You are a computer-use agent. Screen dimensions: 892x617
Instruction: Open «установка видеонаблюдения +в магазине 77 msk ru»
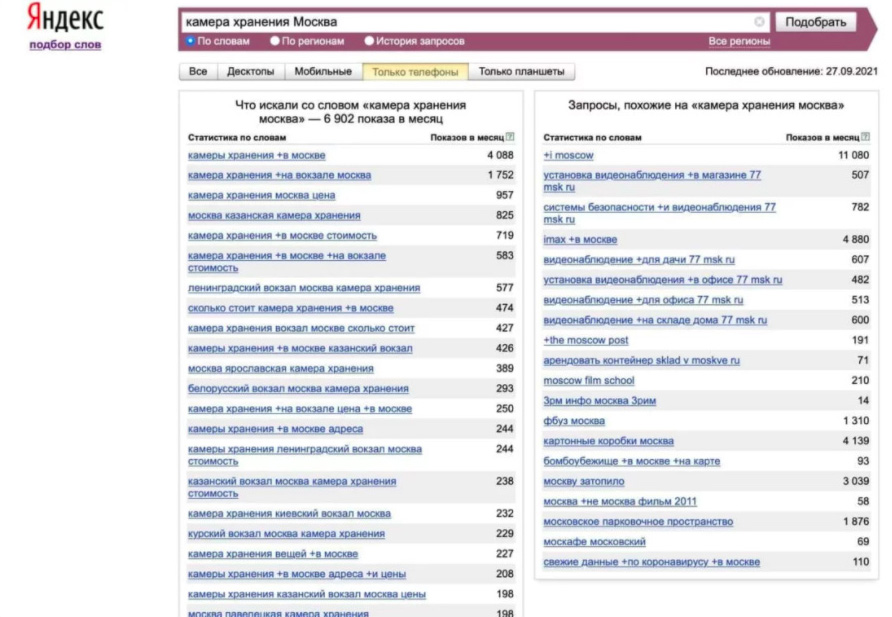coord(652,181)
